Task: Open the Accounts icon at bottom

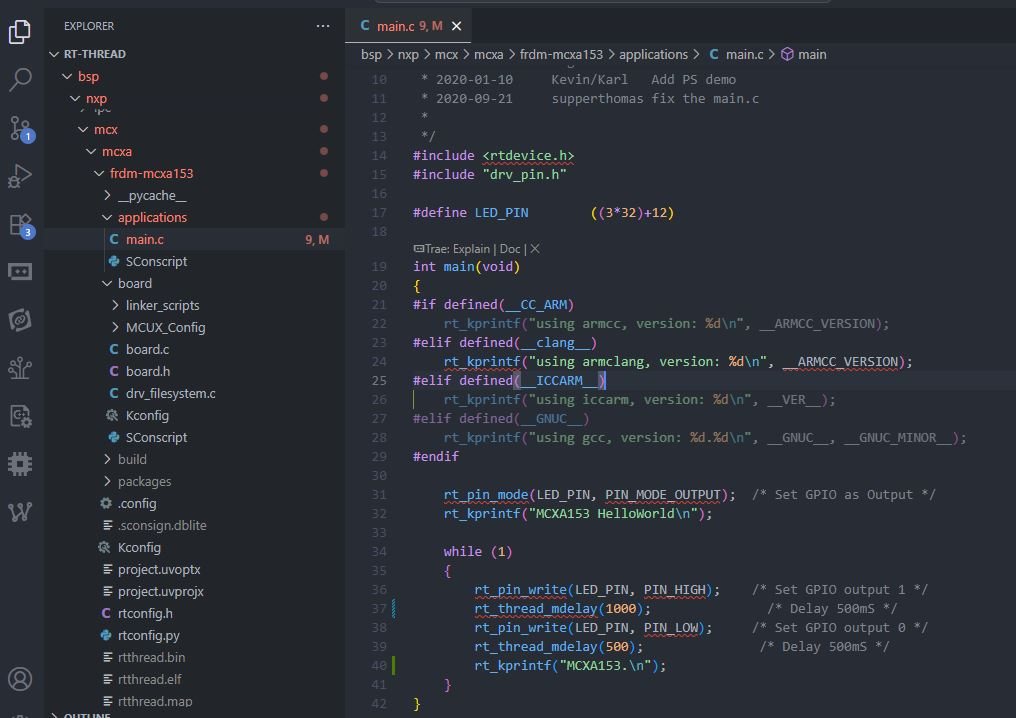Action: tap(20, 681)
